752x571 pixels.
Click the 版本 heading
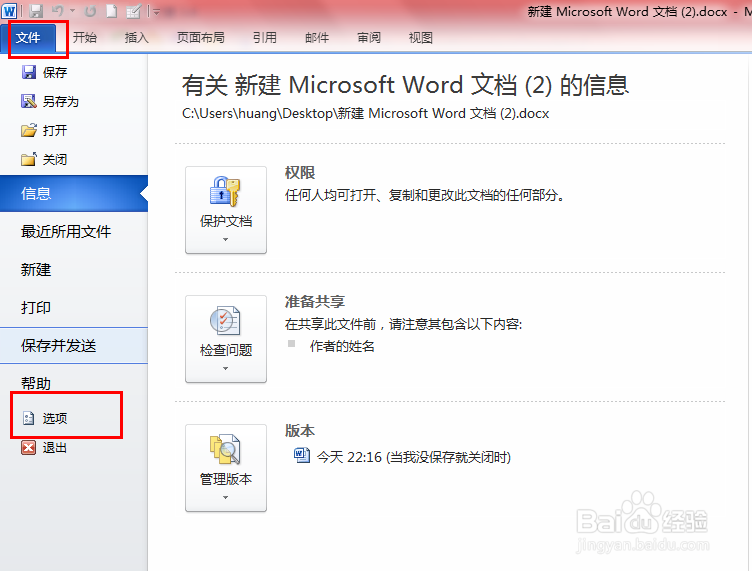click(x=300, y=431)
